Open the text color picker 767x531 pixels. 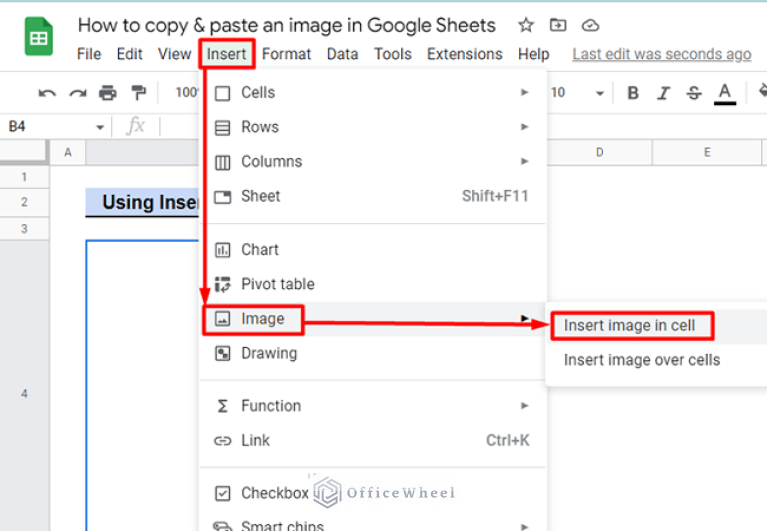click(726, 93)
